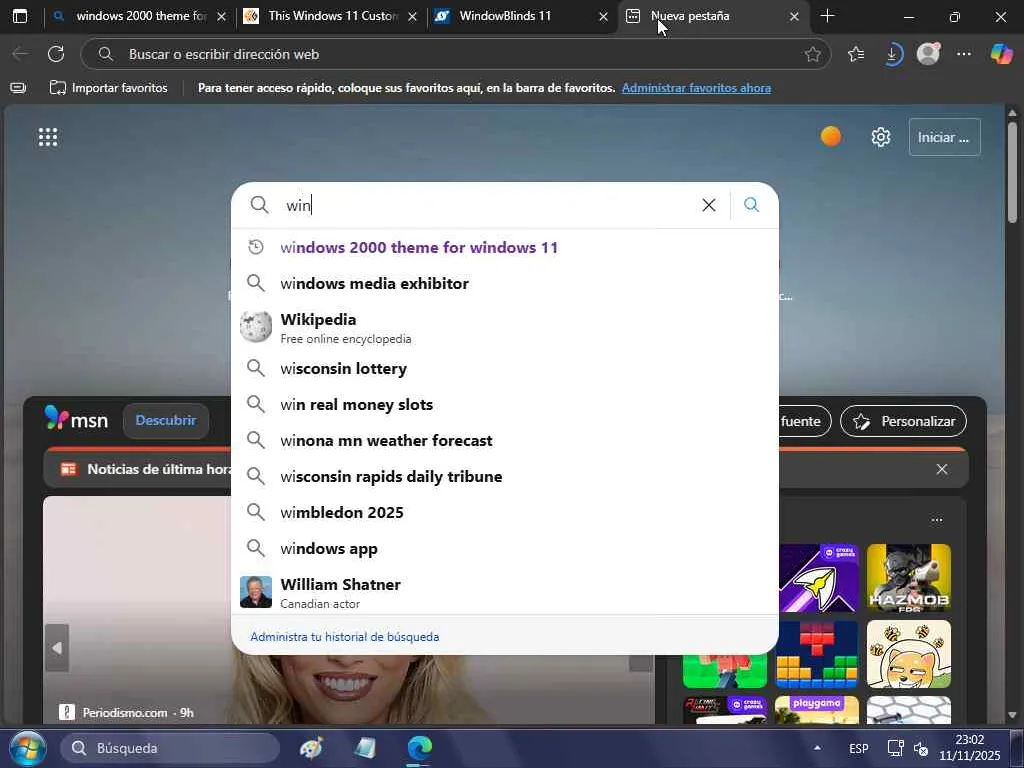Viewport: 1024px width, 768px height.
Task: Click the back navigation arrow
Action: pos(20,54)
